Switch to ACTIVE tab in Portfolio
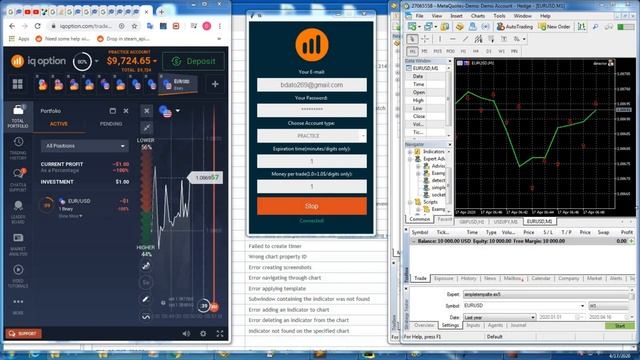The height and width of the screenshot is (360, 640). 59,124
